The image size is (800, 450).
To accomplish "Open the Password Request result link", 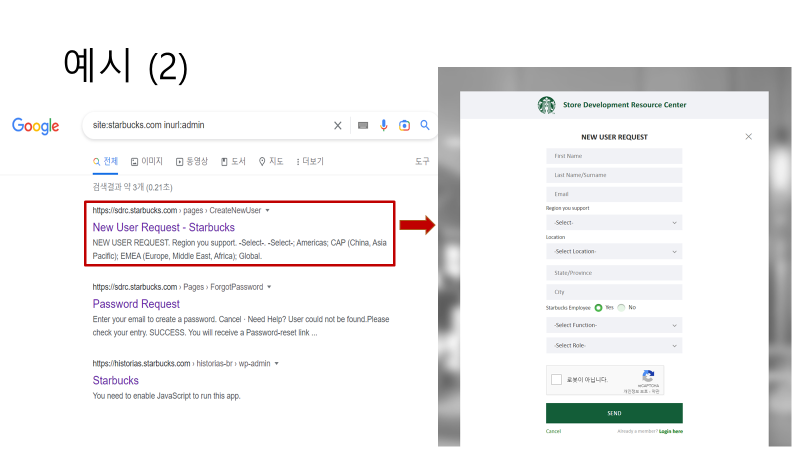I will click(136, 304).
